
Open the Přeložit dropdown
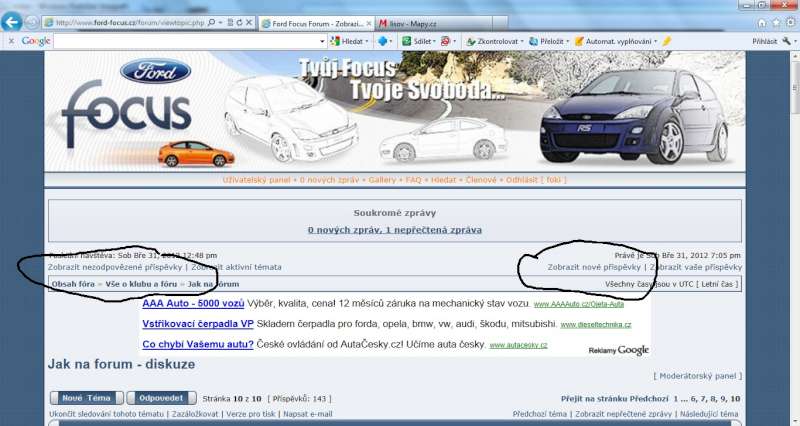(x=568, y=41)
